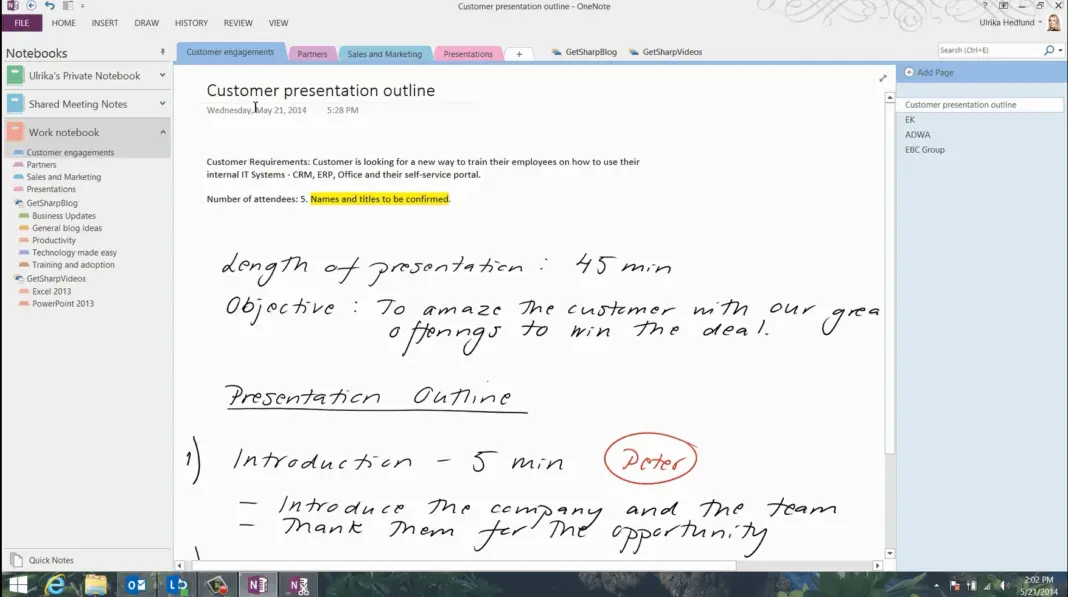Click the Add Page plus icon
This screenshot has width=1068, height=597.
[x=909, y=73]
